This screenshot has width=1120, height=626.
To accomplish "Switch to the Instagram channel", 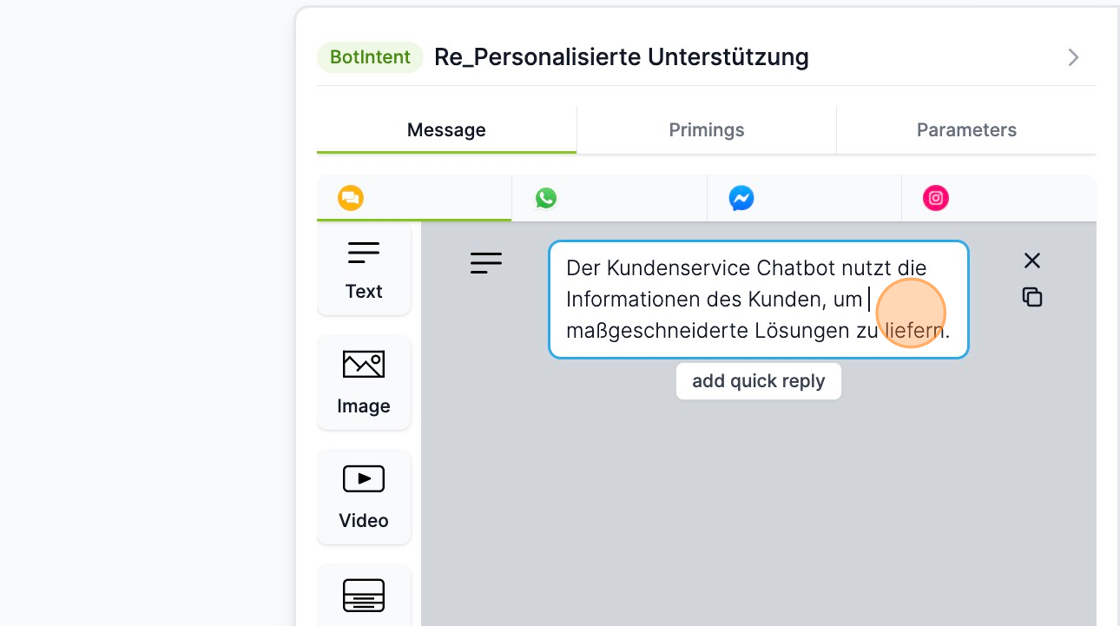I will (x=936, y=198).
